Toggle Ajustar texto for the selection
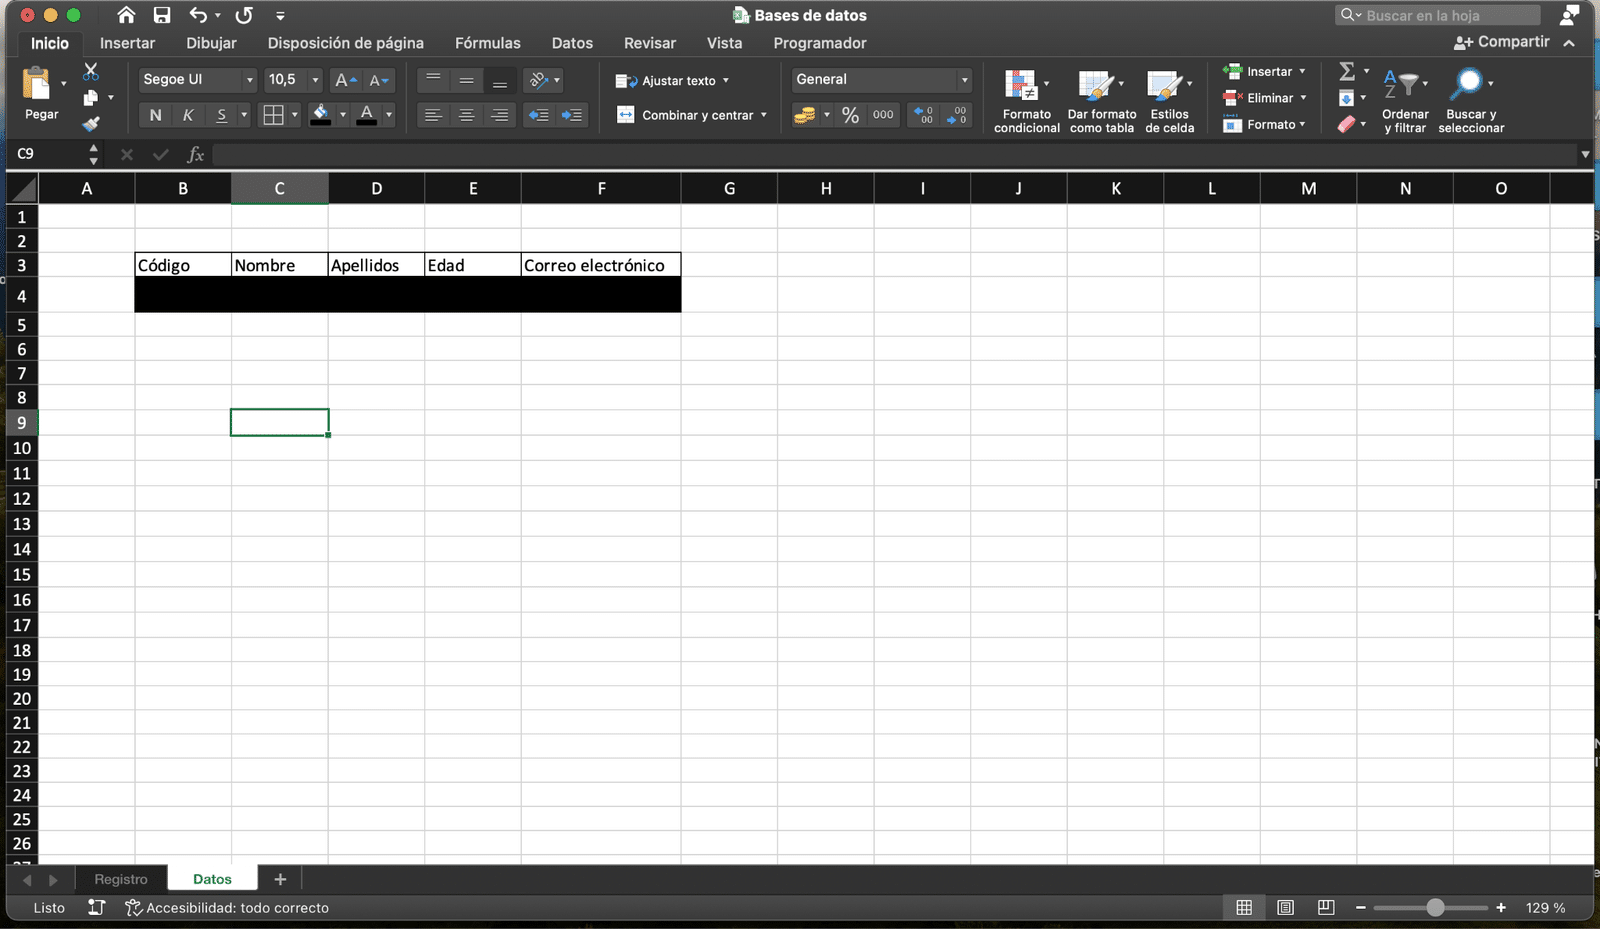This screenshot has width=1600, height=929. point(671,80)
